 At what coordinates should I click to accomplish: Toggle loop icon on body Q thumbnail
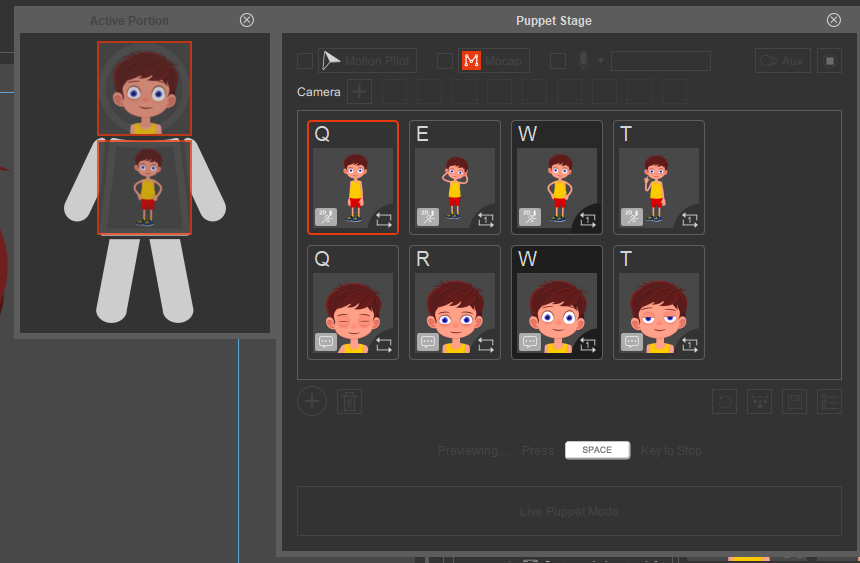(x=384, y=220)
